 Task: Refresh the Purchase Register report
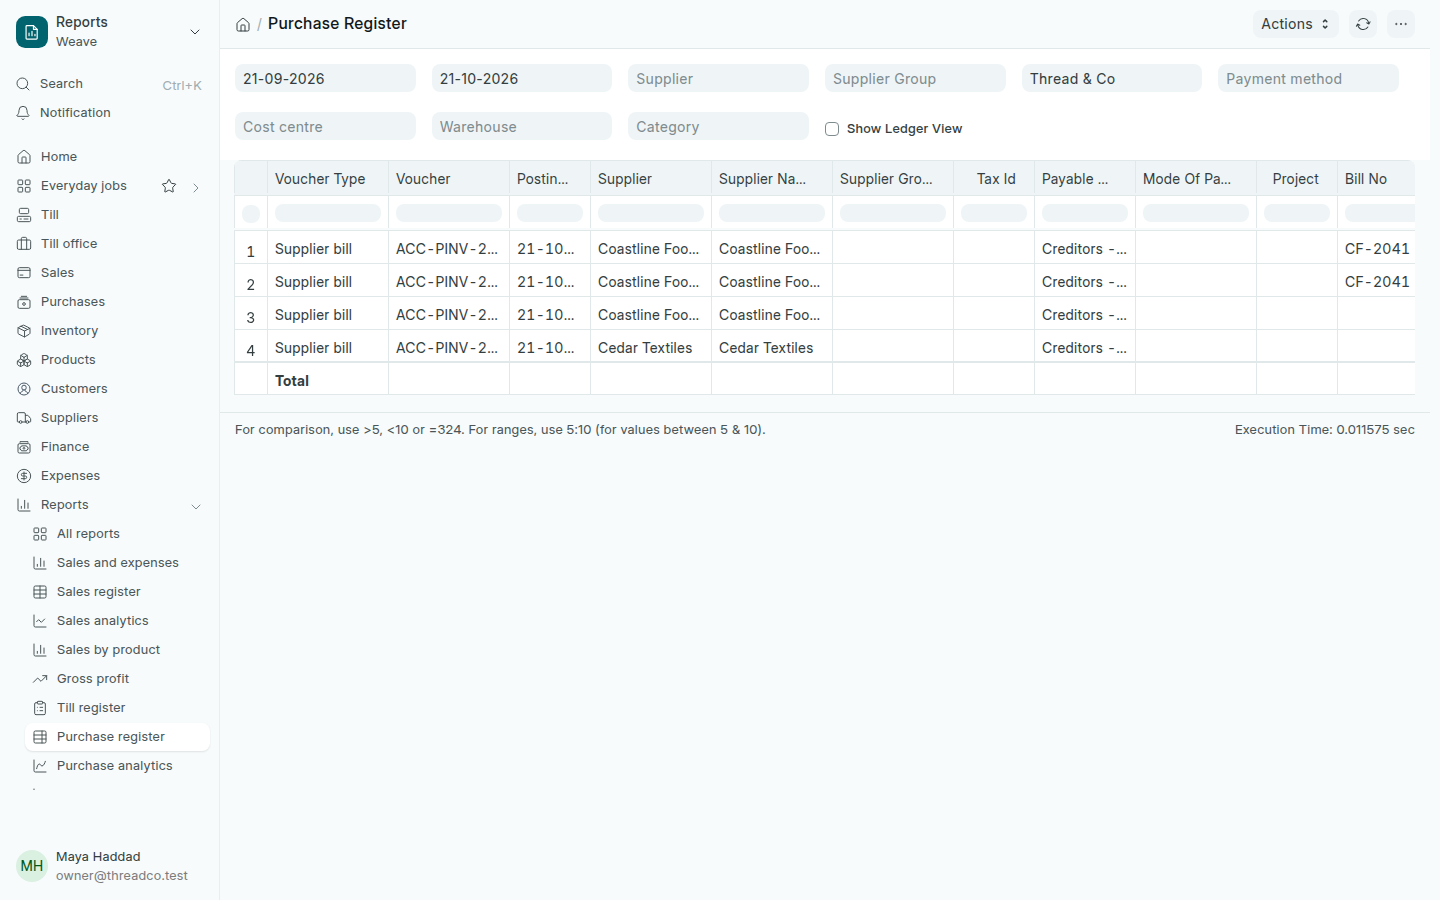tap(1363, 24)
